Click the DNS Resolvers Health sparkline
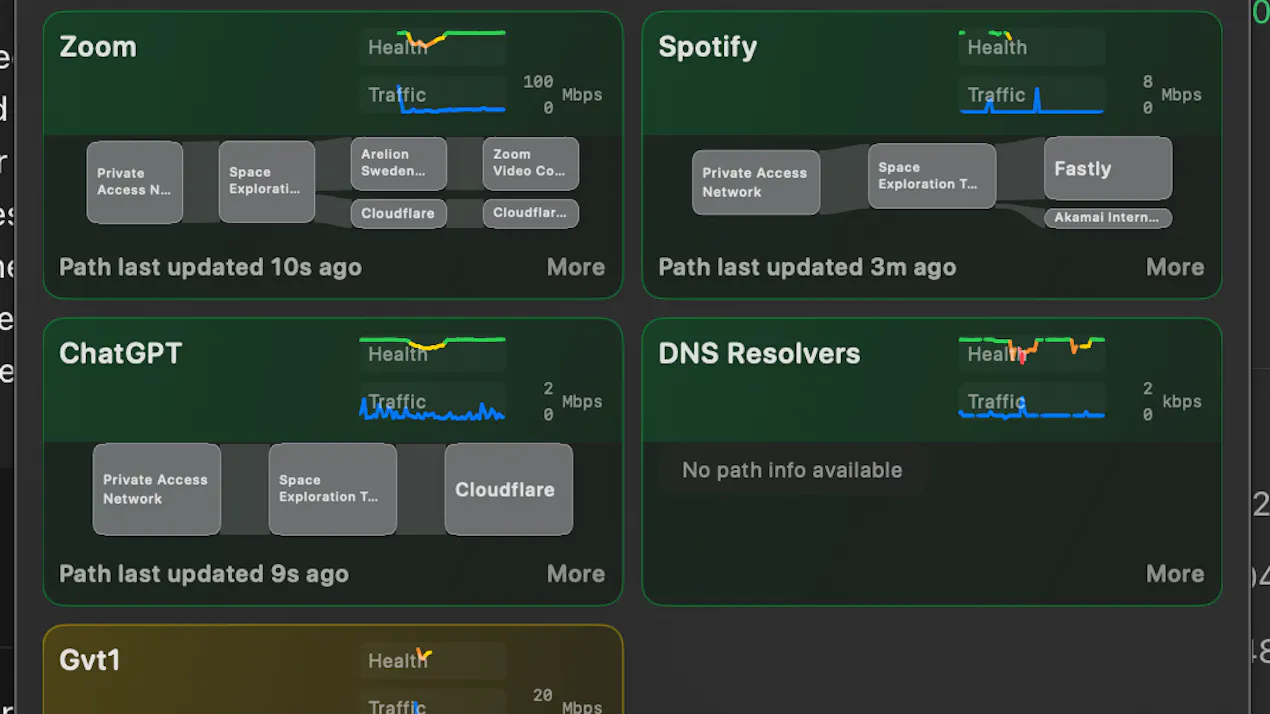Image resolution: width=1270 pixels, height=714 pixels. click(x=1032, y=354)
